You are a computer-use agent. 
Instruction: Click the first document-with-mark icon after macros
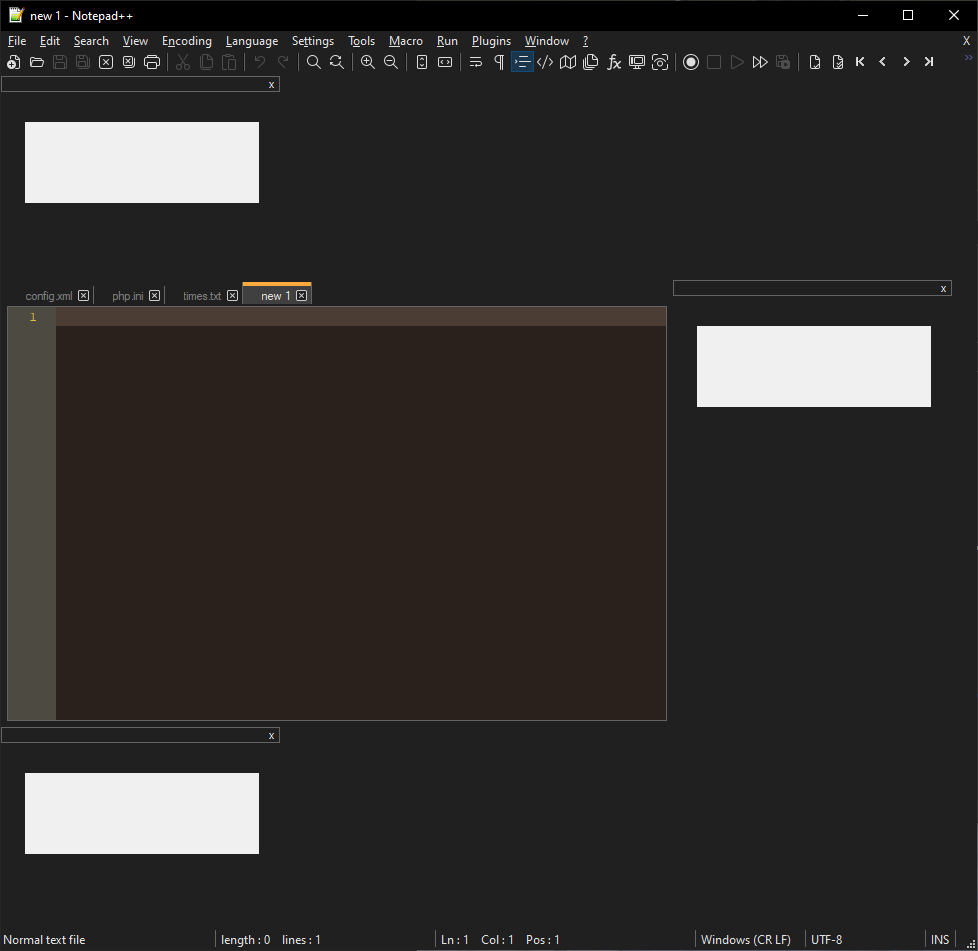[x=815, y=62]
